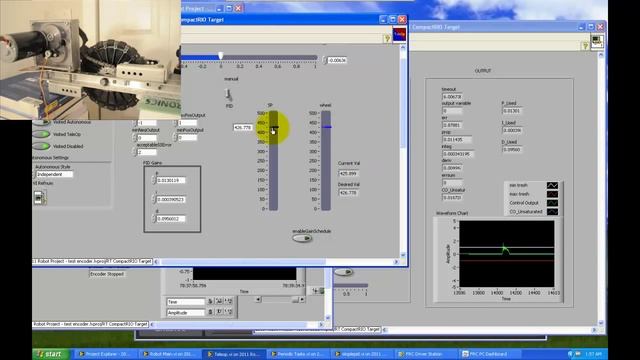Click the small horizontal slider in the rear window
640x360 pixels.
click(x=350, y=286)
